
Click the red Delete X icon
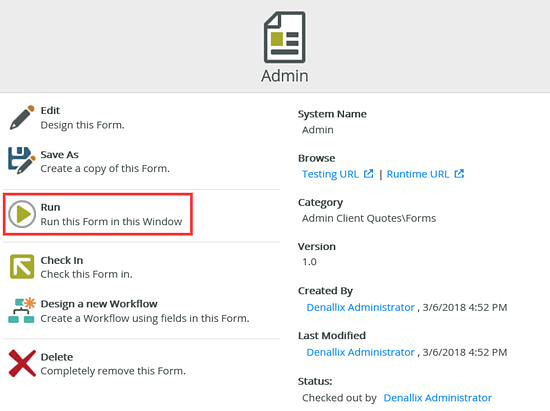(22, 363)
